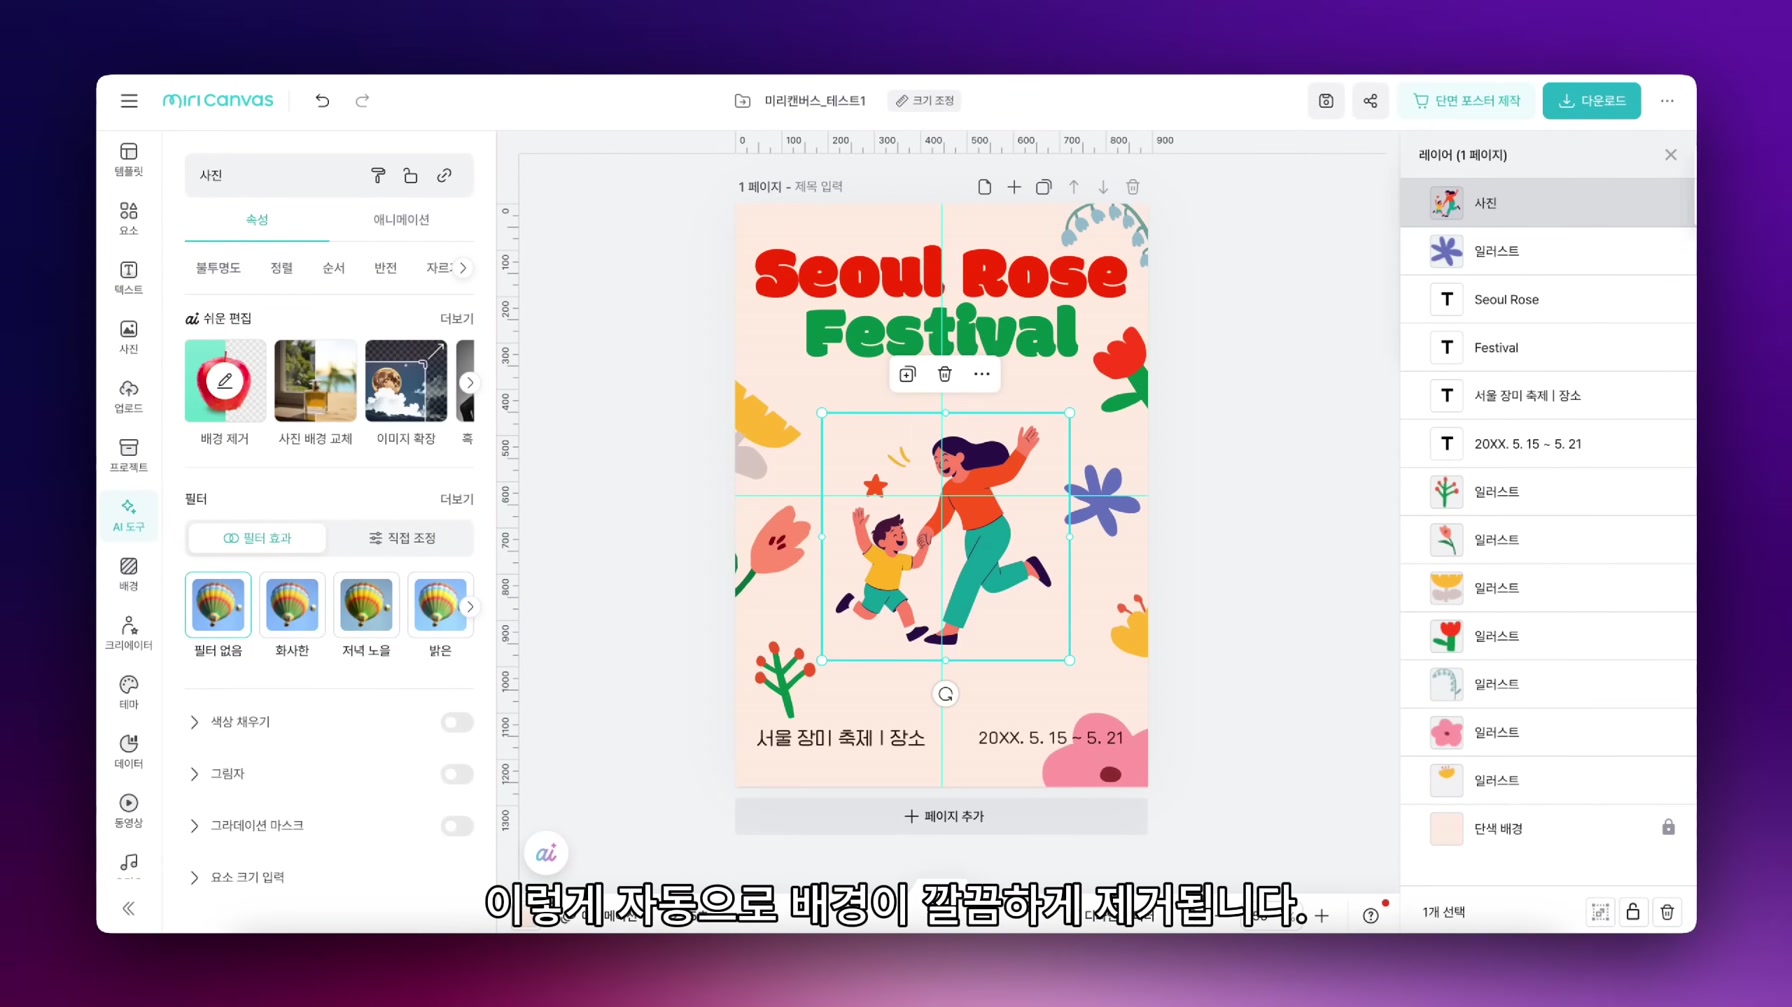Toggle lock for the selected layer at the panel bottom

point(1633,912)
